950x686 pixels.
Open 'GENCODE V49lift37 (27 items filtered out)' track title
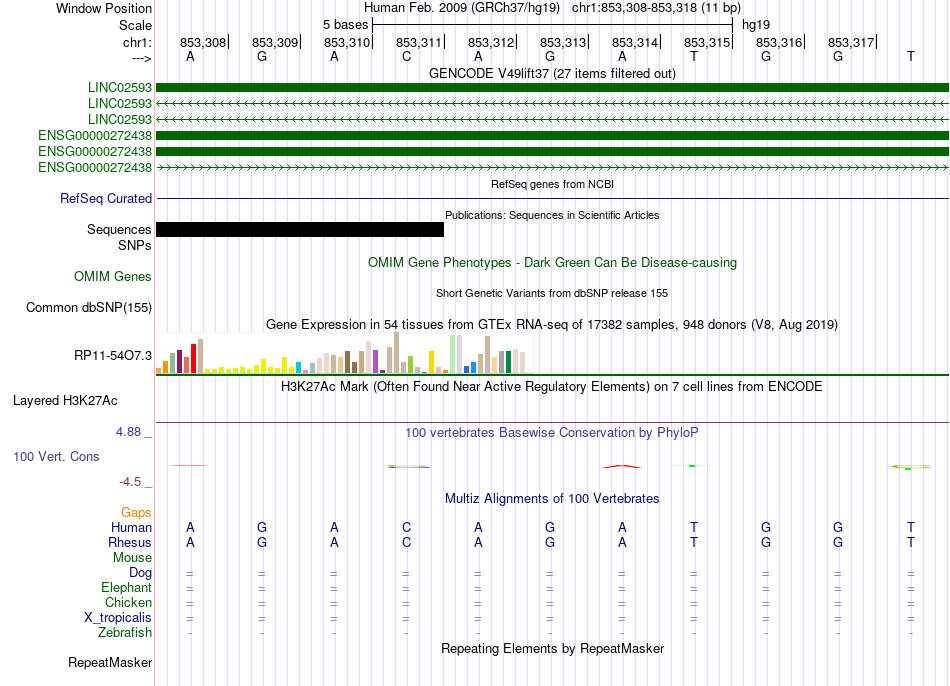pos(552,73)
